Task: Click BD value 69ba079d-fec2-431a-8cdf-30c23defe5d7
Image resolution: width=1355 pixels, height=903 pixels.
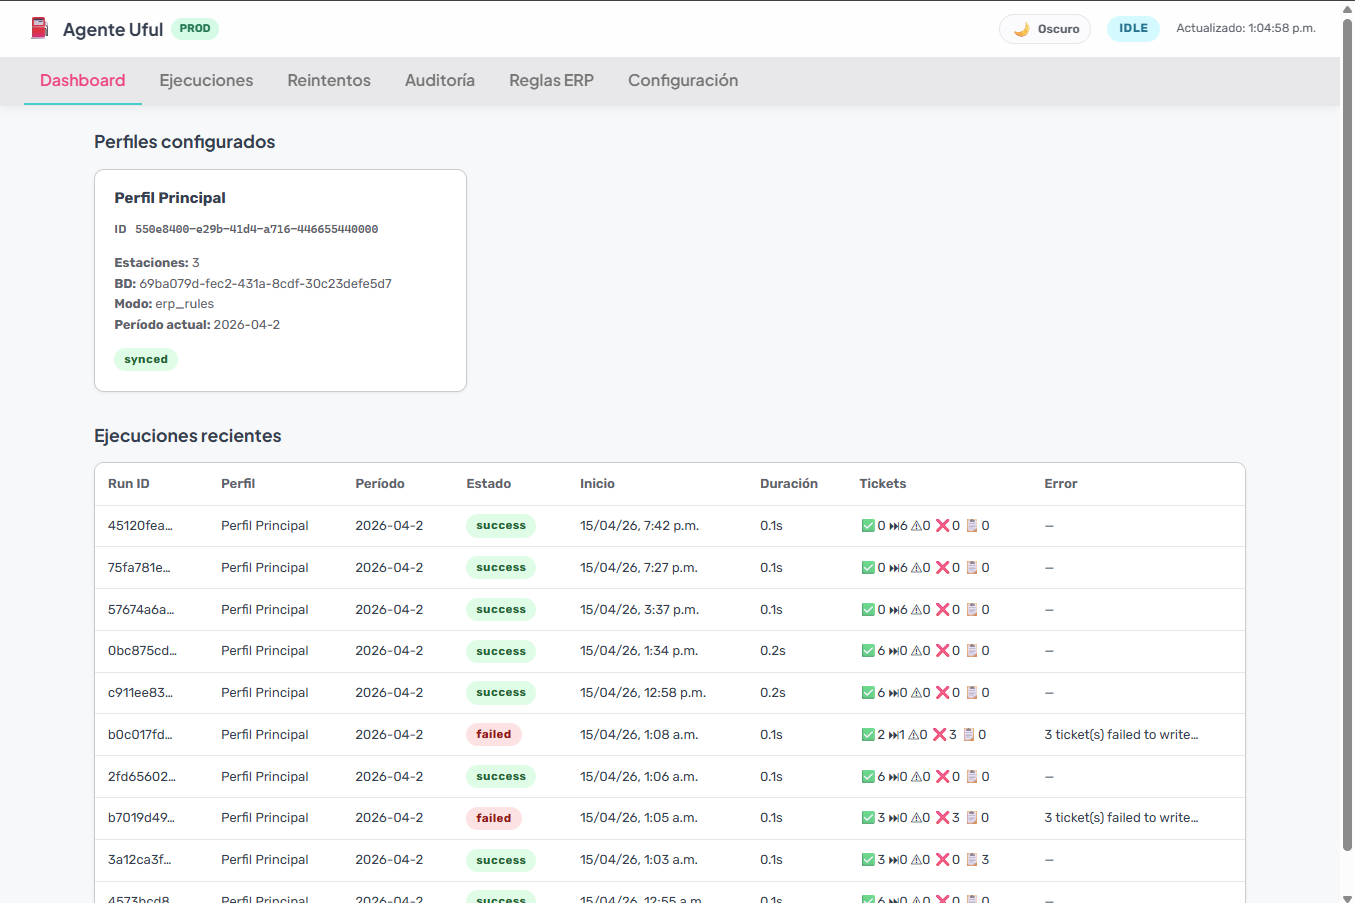Action: [265, 284]
